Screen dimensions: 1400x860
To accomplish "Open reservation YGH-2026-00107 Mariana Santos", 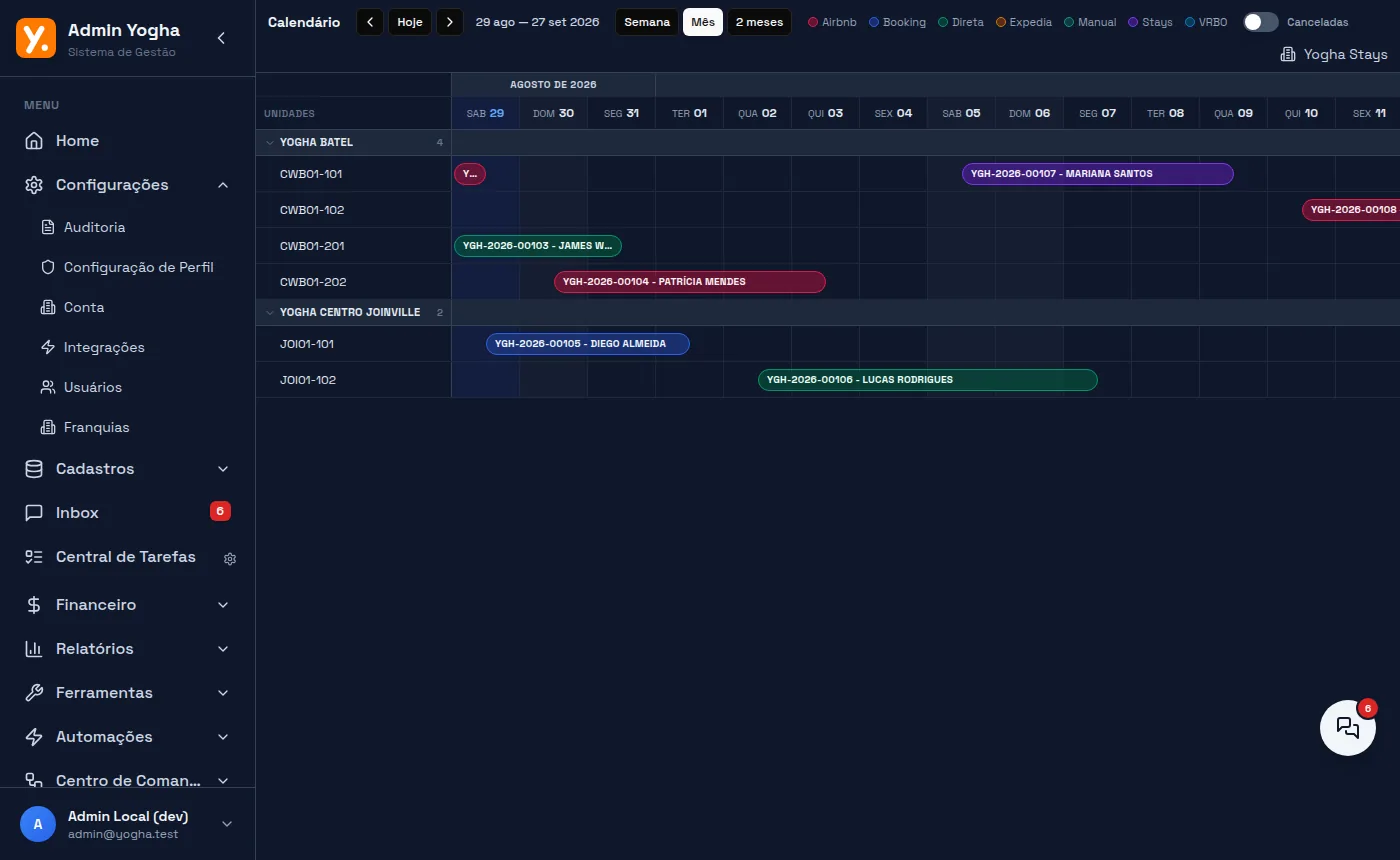I will (x=1098, y=174).
